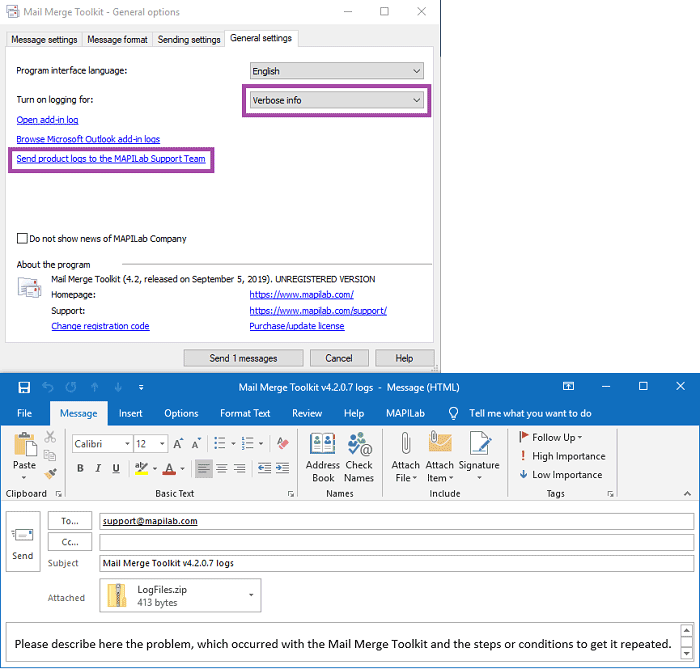Toggle Italic formatting

coord(98,468)
